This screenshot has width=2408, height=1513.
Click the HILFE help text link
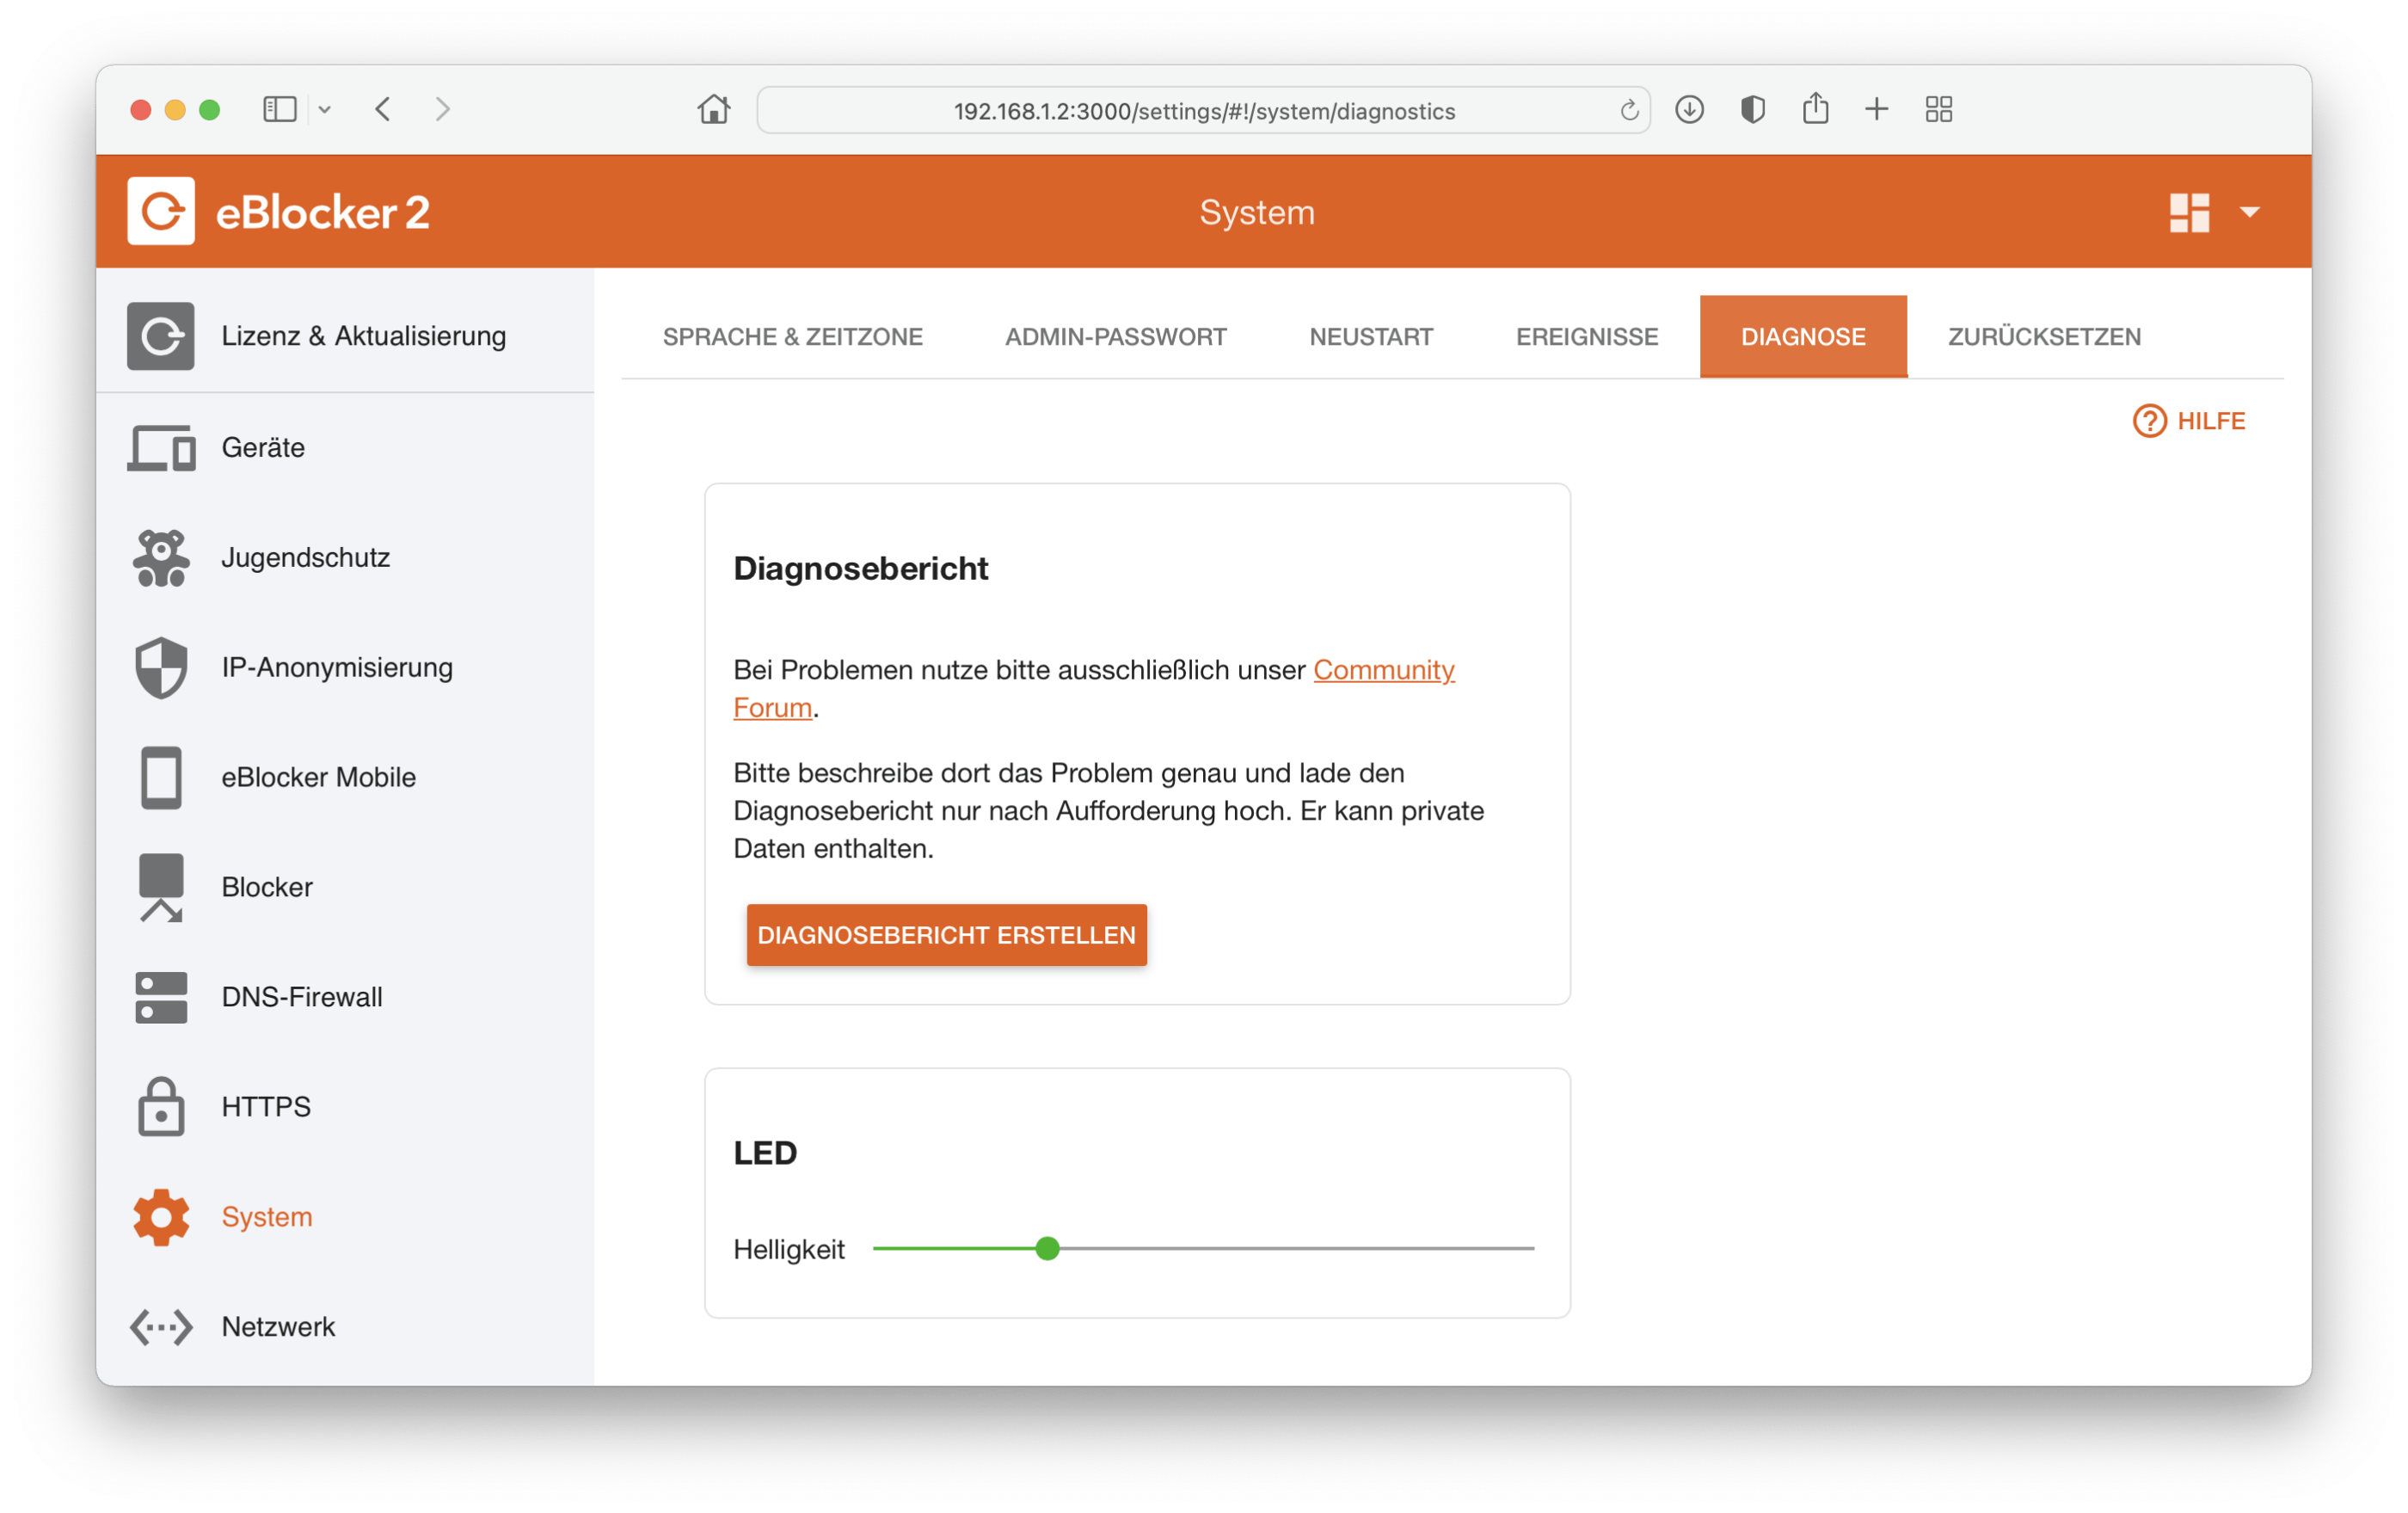[x=2211, y=421]
